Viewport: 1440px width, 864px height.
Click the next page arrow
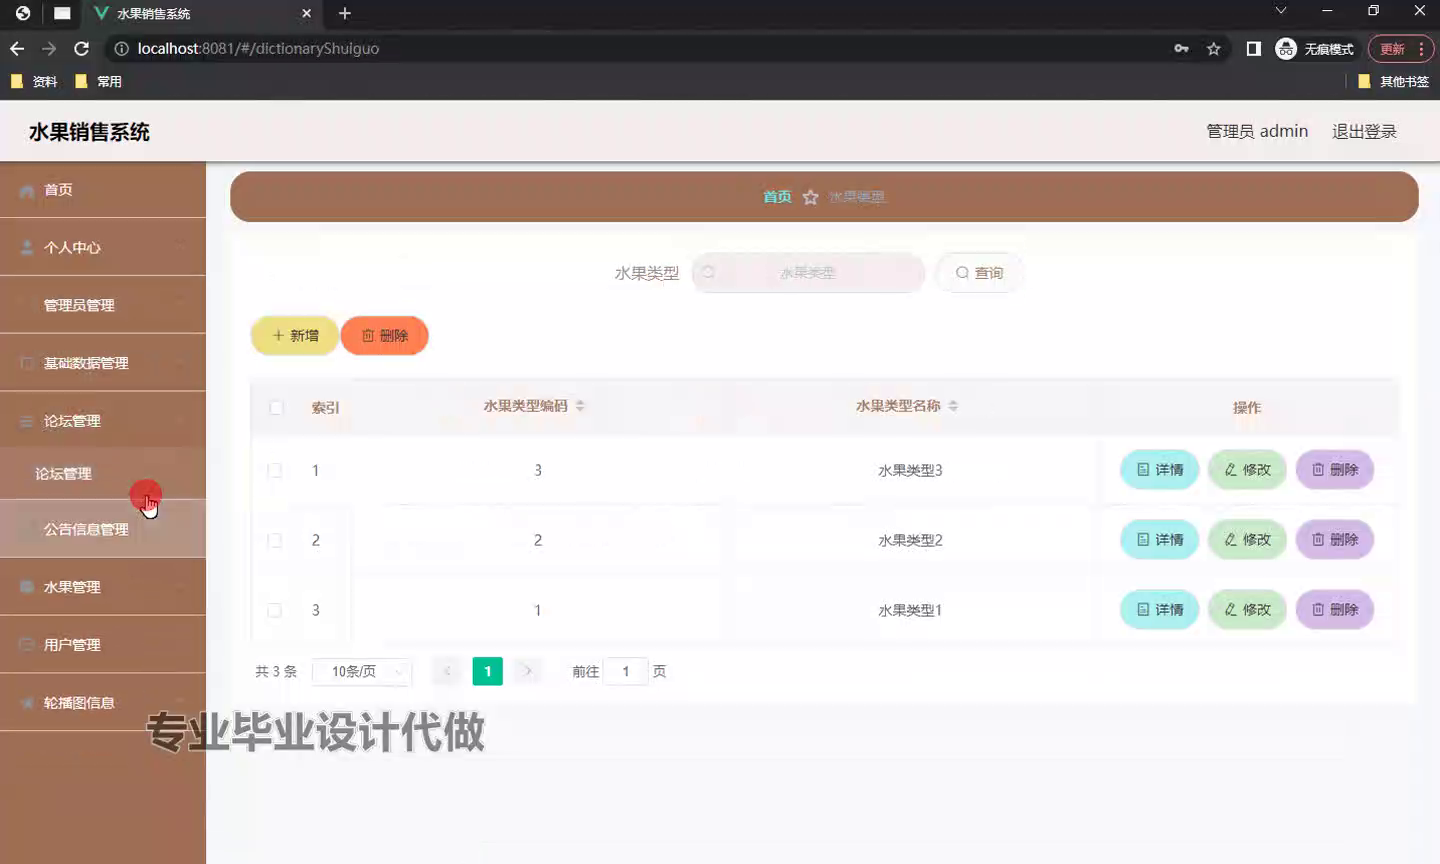pyautogui.click(x=527, y=671)
